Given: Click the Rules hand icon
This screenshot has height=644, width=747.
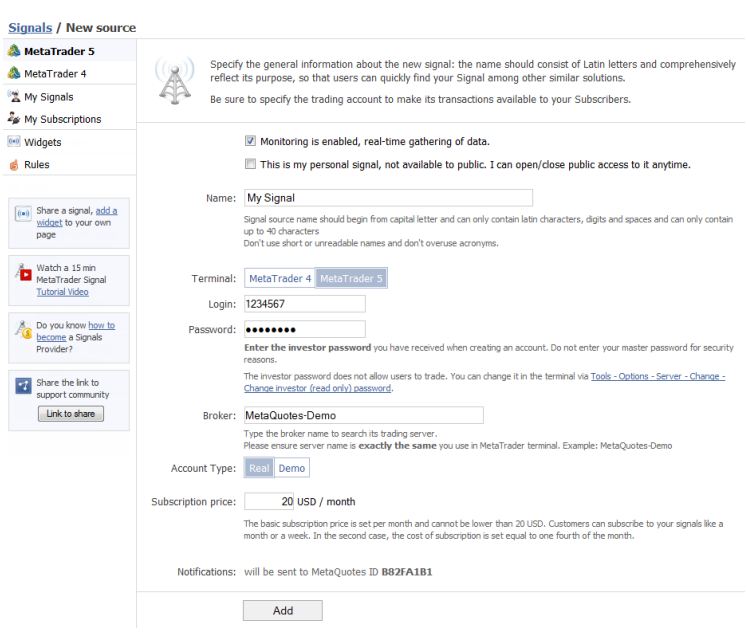Looking at the screenshot, I should [x=14, y=165].
